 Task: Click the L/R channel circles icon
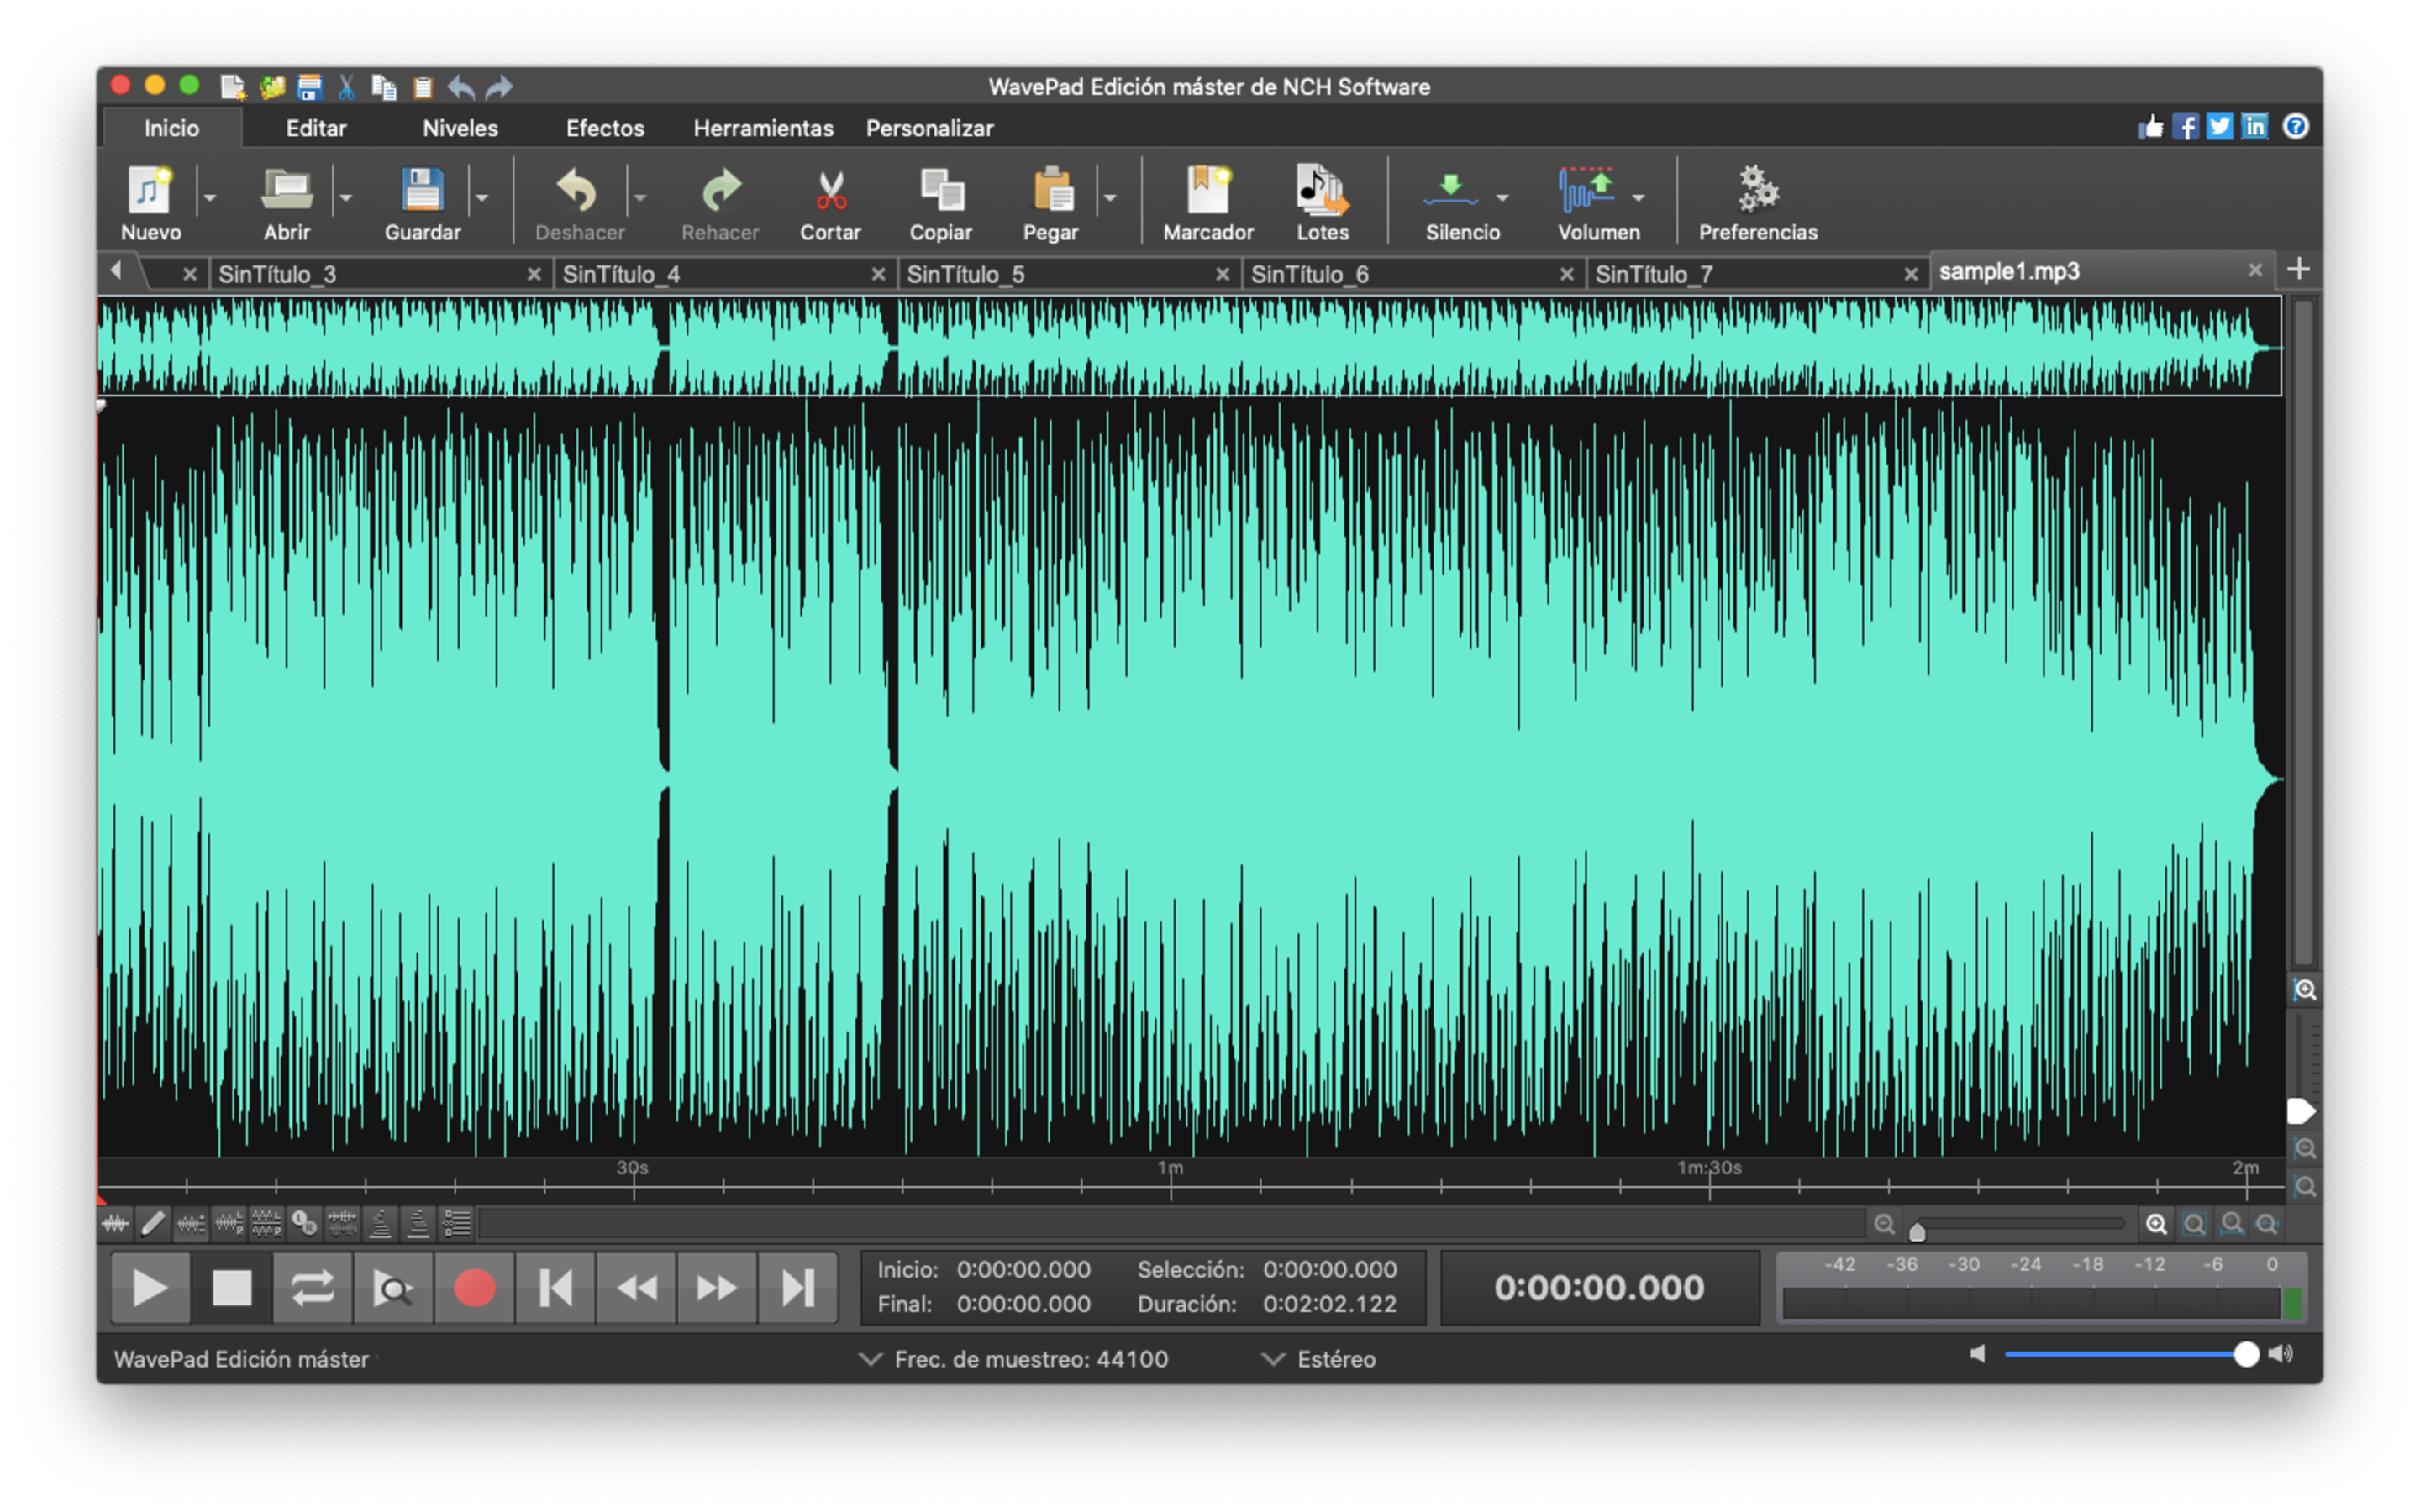(x=304, y=1223)
